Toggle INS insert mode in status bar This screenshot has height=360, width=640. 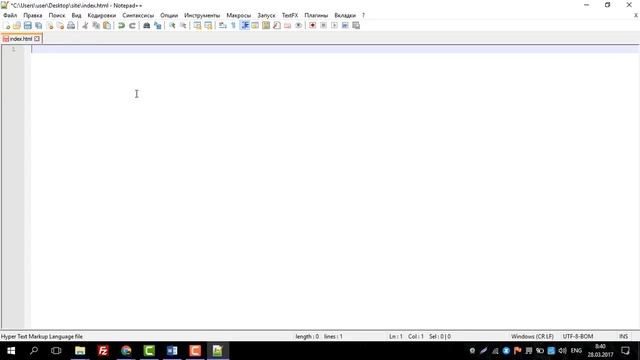coord(623,336)
